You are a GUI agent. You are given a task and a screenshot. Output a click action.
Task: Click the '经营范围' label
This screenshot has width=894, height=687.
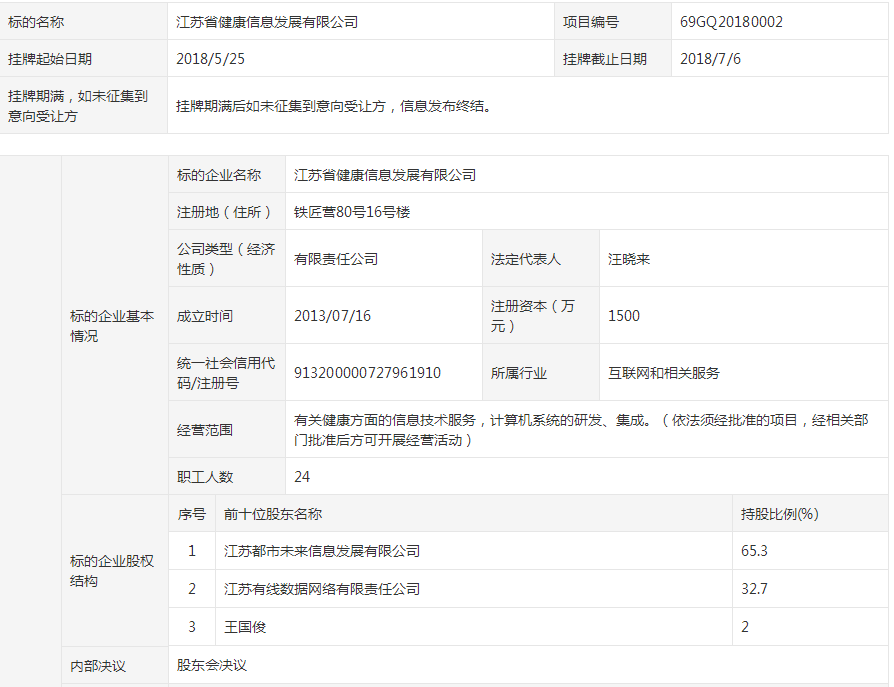click(x=205, y=430)
